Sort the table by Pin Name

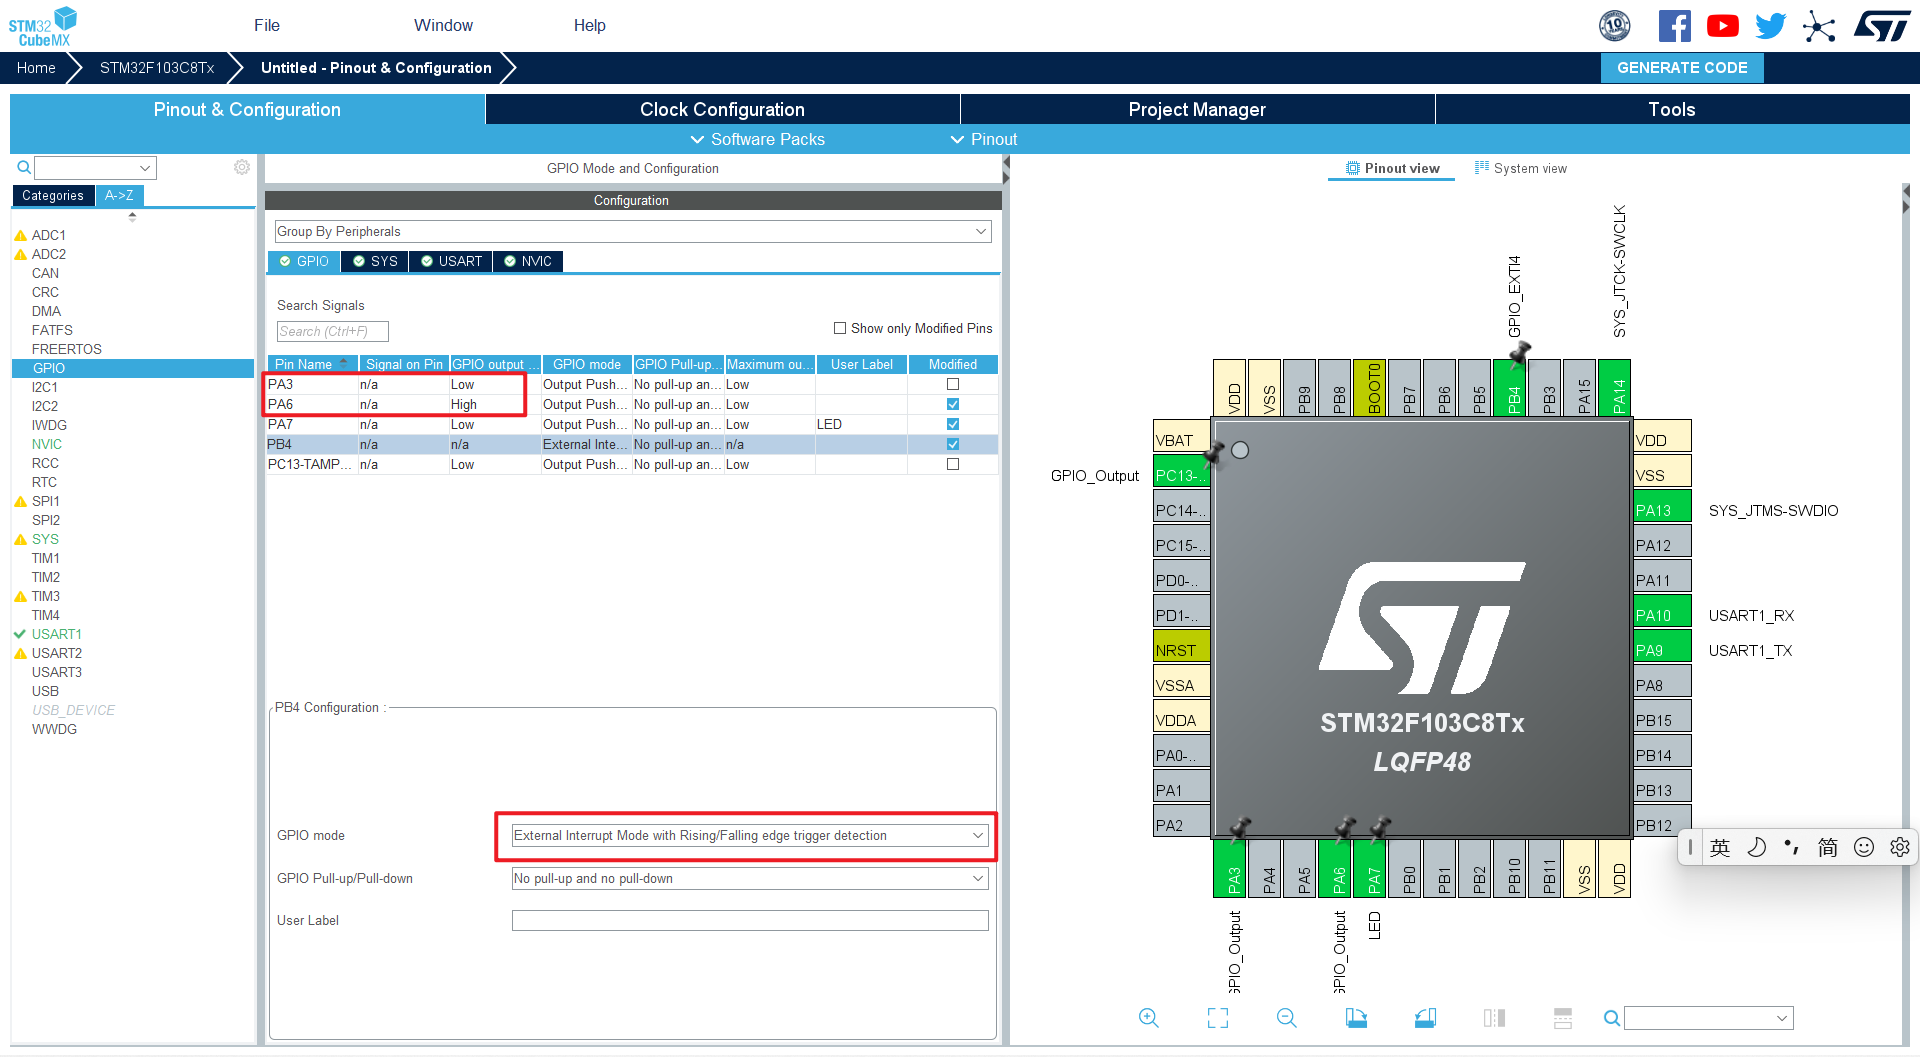coord(312,364)
